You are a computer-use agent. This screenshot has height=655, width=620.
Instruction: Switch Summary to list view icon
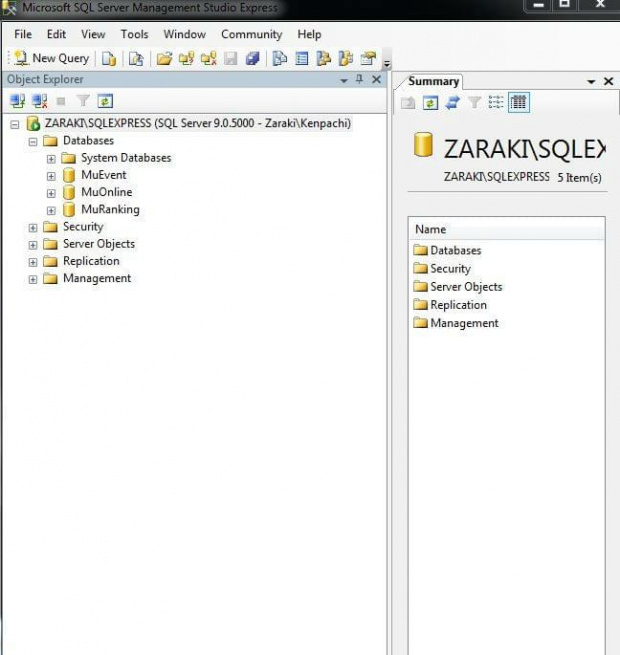(x=496, y=102)
